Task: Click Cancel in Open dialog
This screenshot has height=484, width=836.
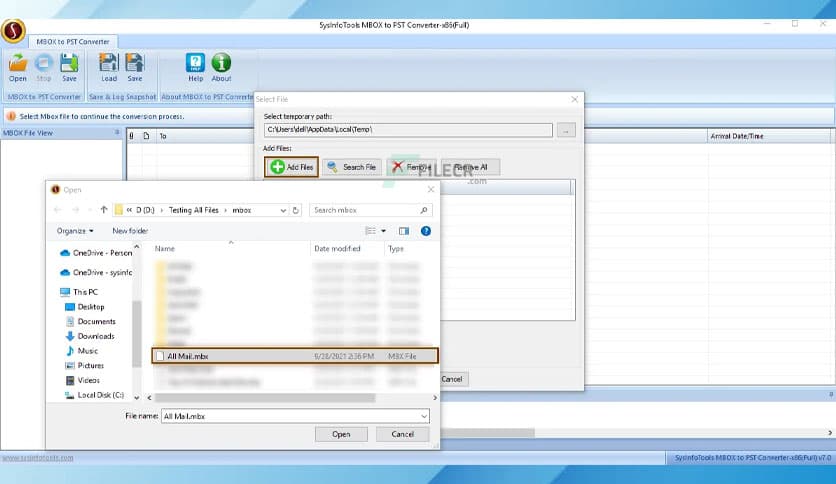Action: click(403, 434)
